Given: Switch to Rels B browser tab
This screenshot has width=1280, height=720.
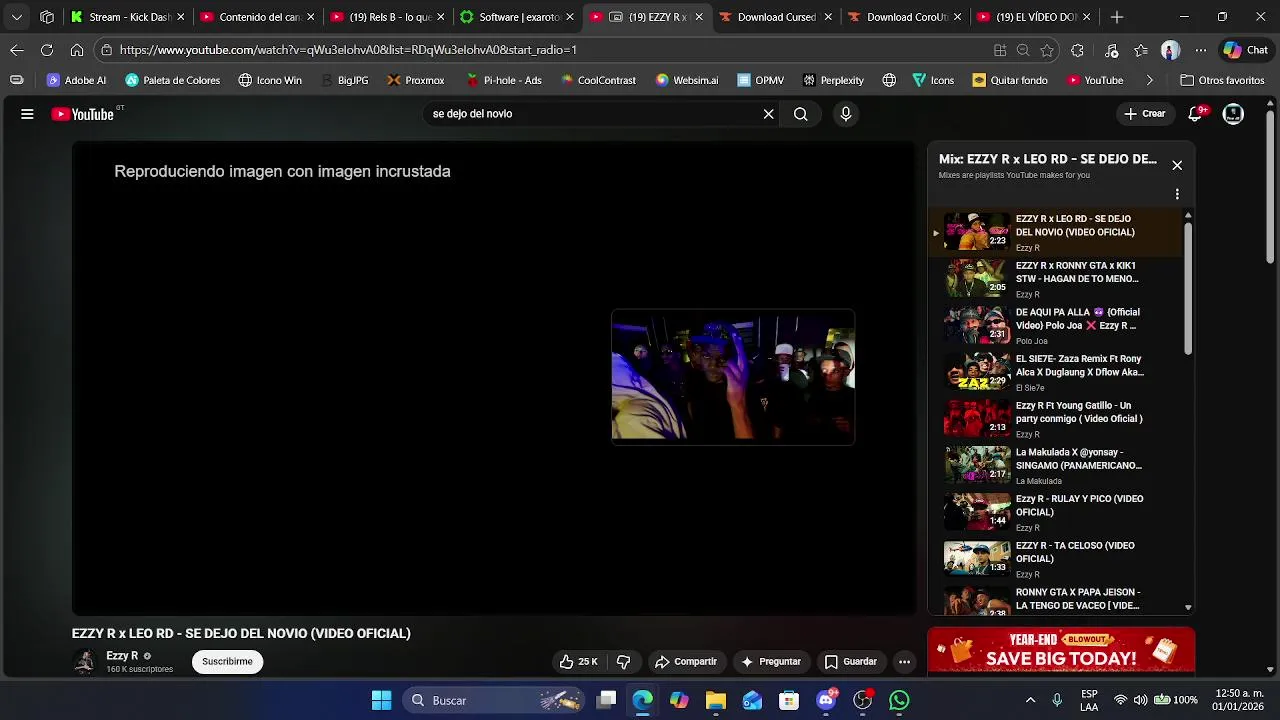Looking at the screenshot, I should pos(387,17).
